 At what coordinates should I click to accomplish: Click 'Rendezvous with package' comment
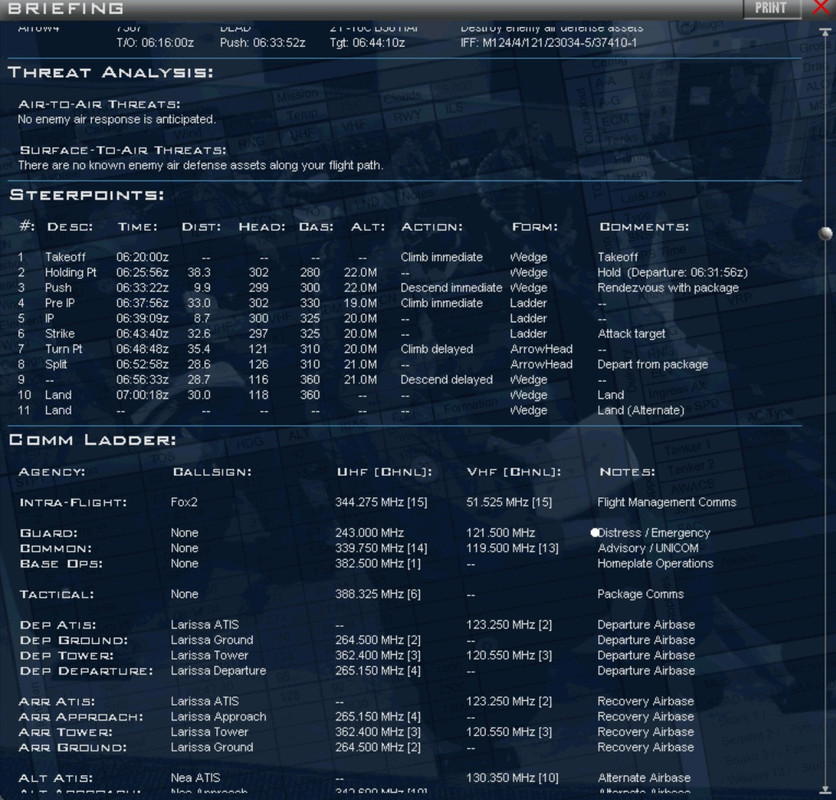point(668,288)
